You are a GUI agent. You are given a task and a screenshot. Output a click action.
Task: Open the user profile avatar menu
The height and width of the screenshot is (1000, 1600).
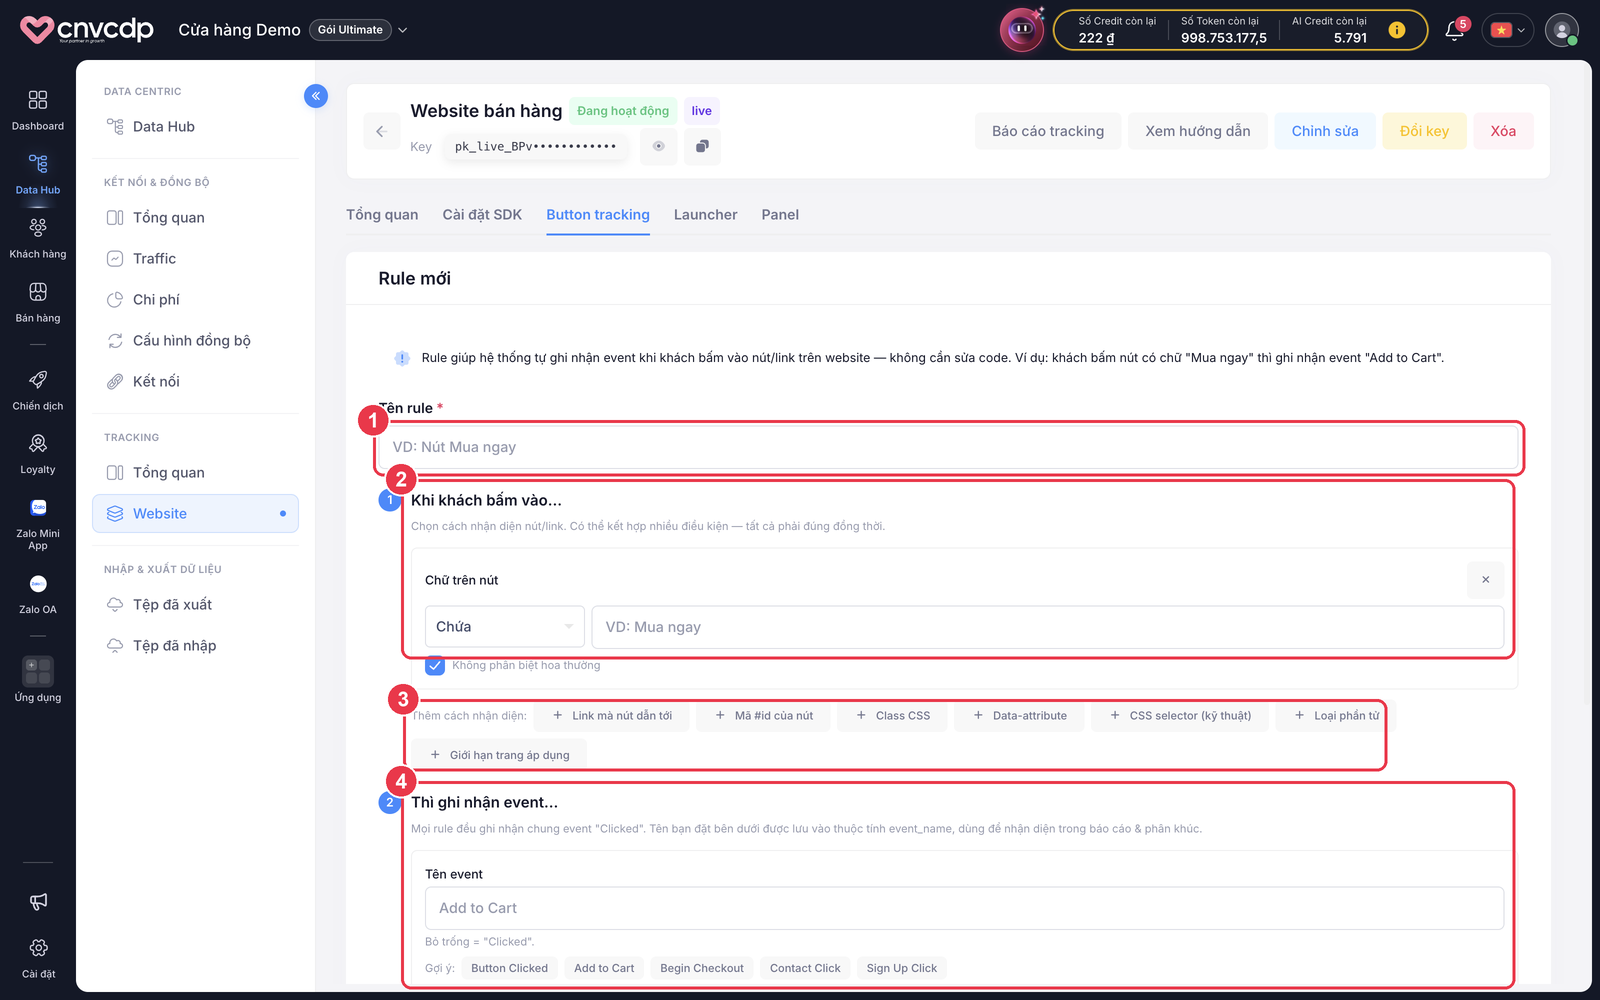[x=1562, y=30]
